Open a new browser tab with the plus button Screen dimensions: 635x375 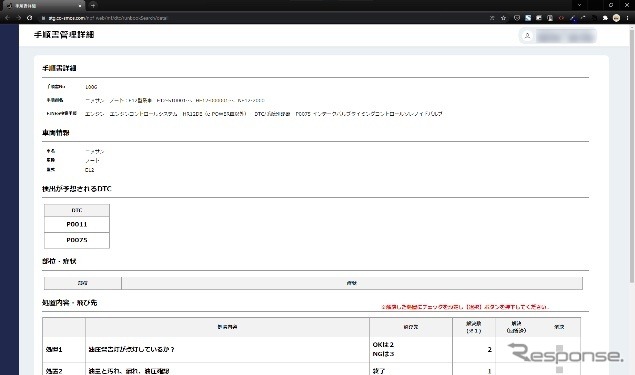(x=93, y=6)
